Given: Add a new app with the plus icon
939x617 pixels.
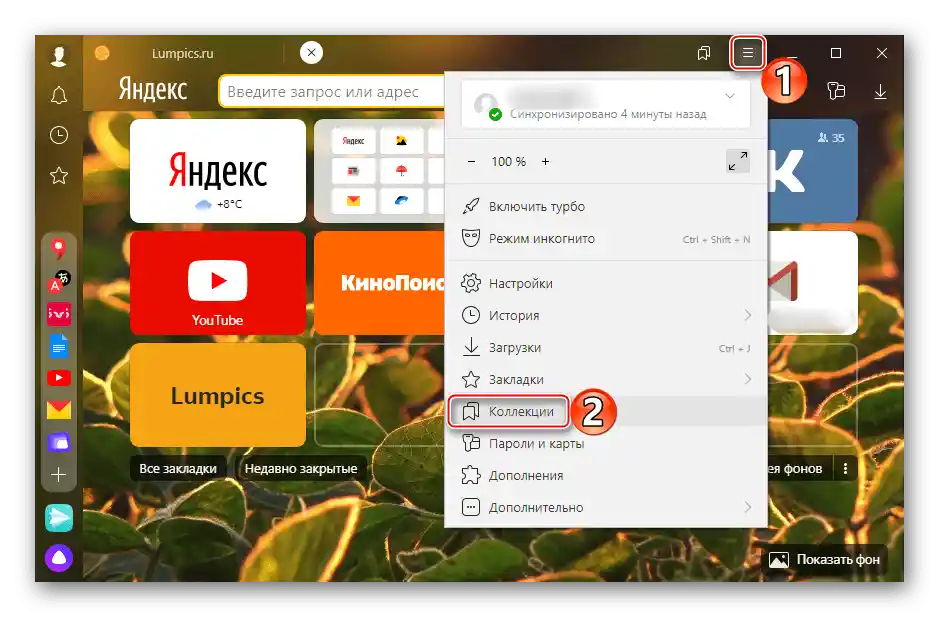Looking at the screenshot, I should (x=59, y=475).
